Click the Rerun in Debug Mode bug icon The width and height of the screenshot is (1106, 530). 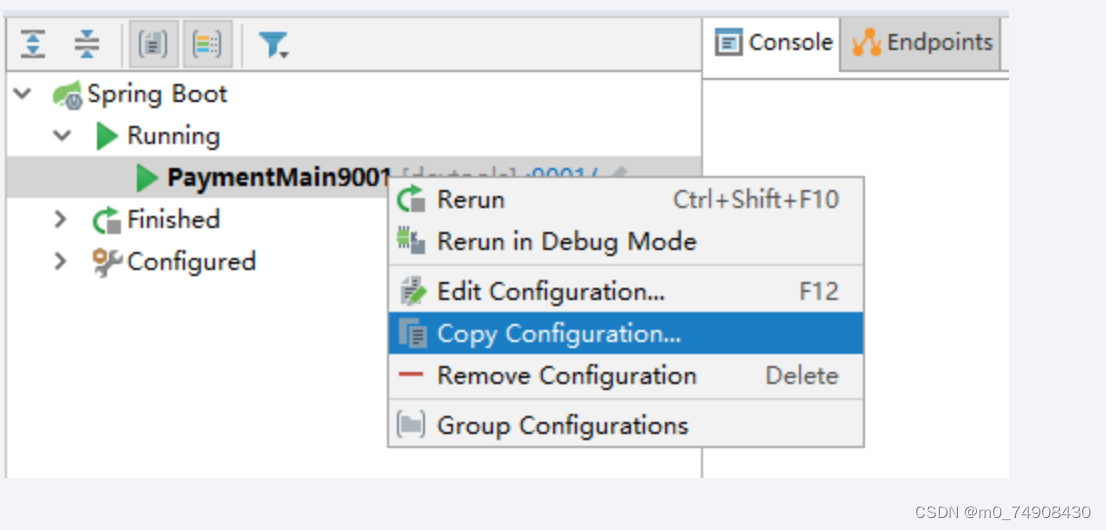(411, 241)
